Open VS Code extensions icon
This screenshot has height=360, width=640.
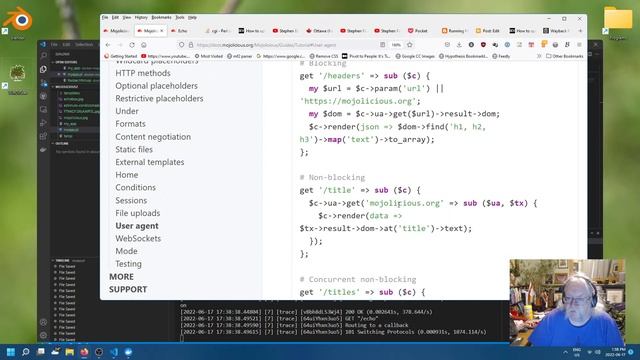click(x=44, y=136)
